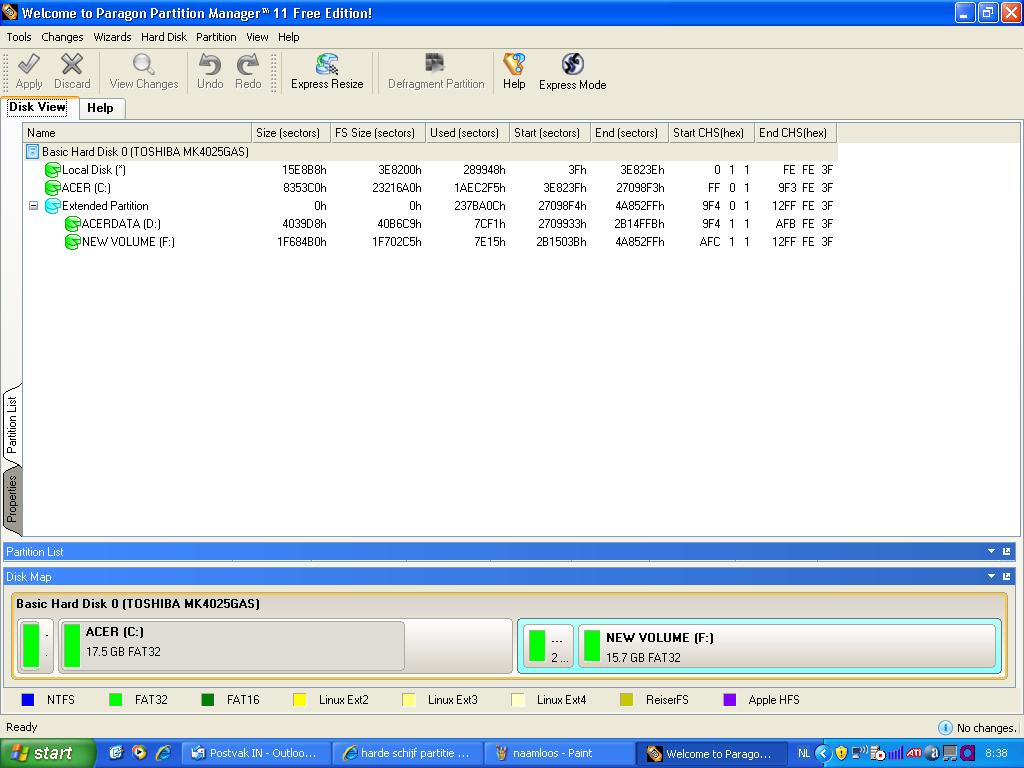Viewport: 1024px width, 768px height.
Task: Open the Changes menu
Action: [x=62, y=37]
